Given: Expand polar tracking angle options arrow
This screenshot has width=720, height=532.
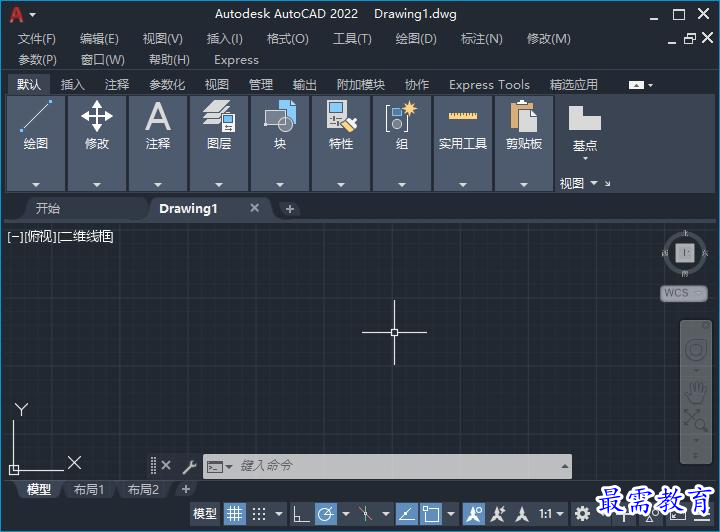Looking at the screenshot, I should click(x=346, y=514).
